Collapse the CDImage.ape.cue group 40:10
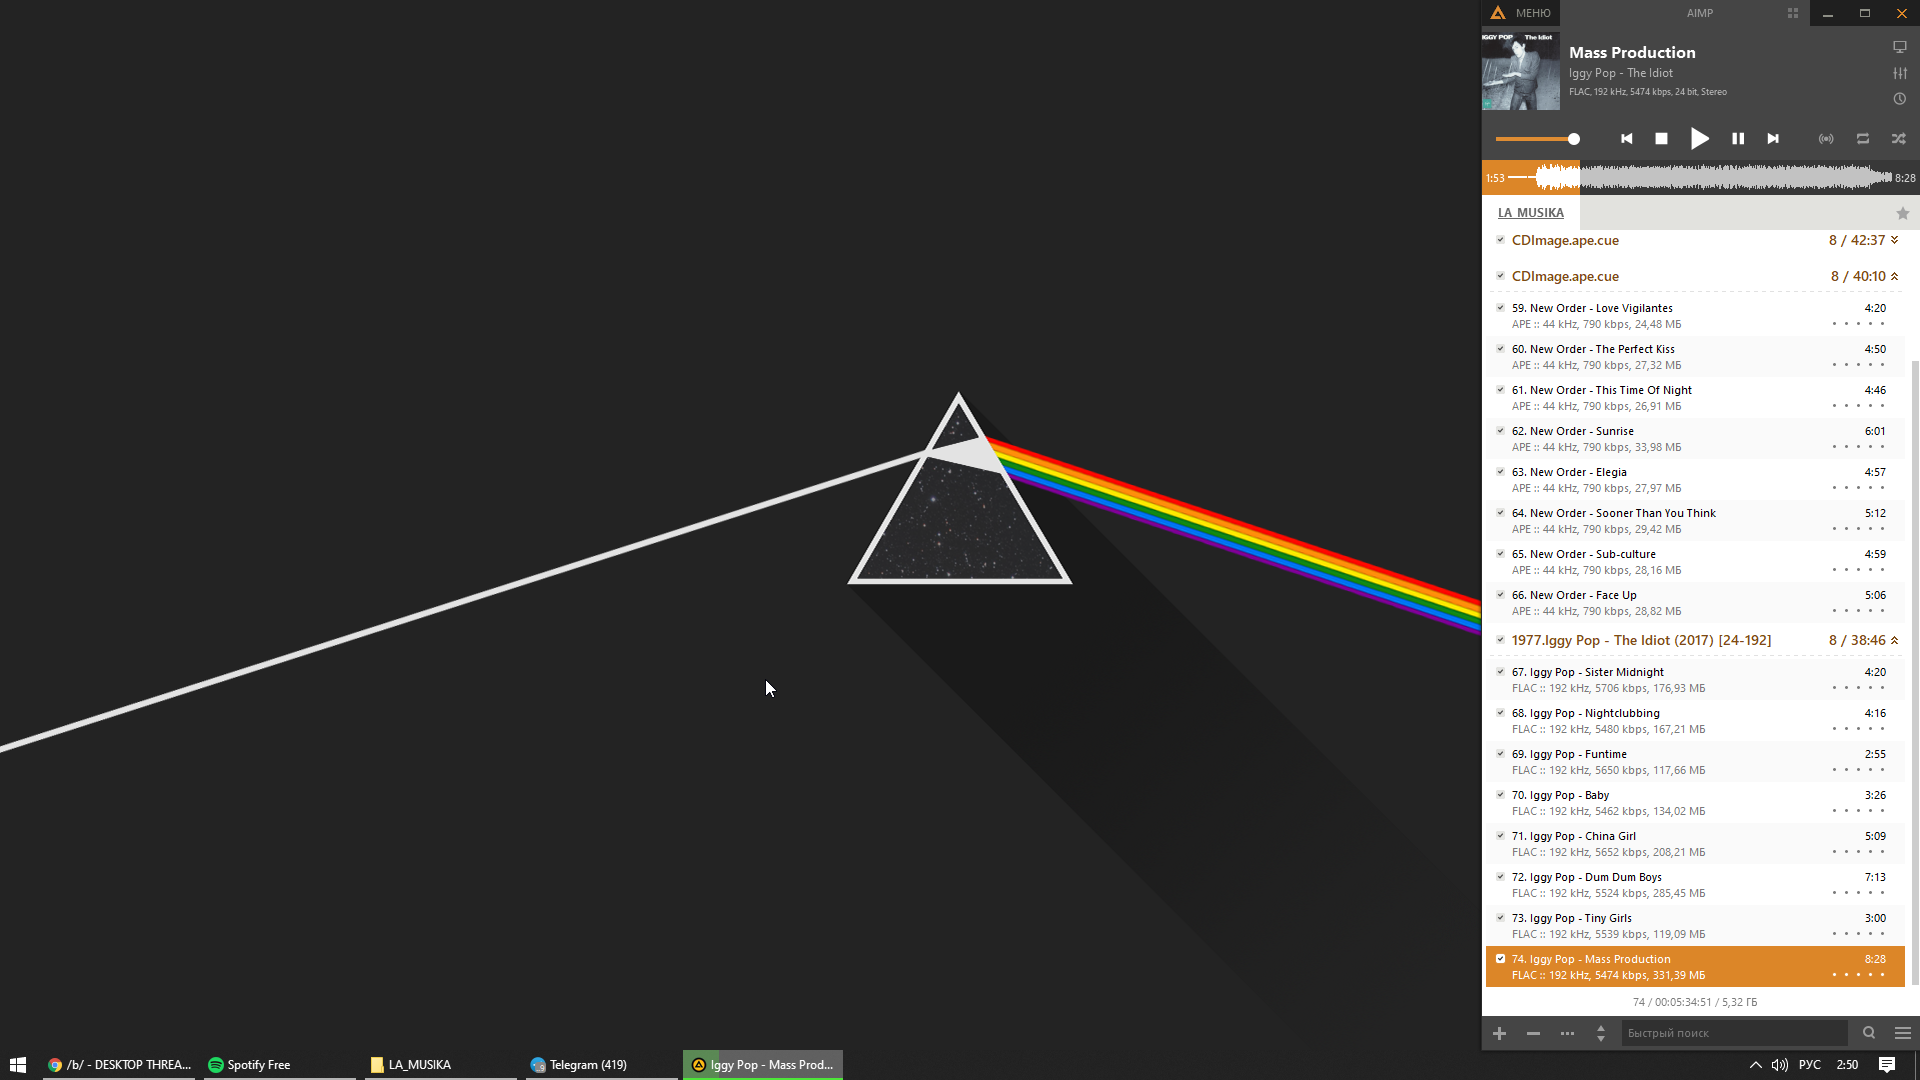Screen dimensions: 1920x1080 pos(1894,276)
